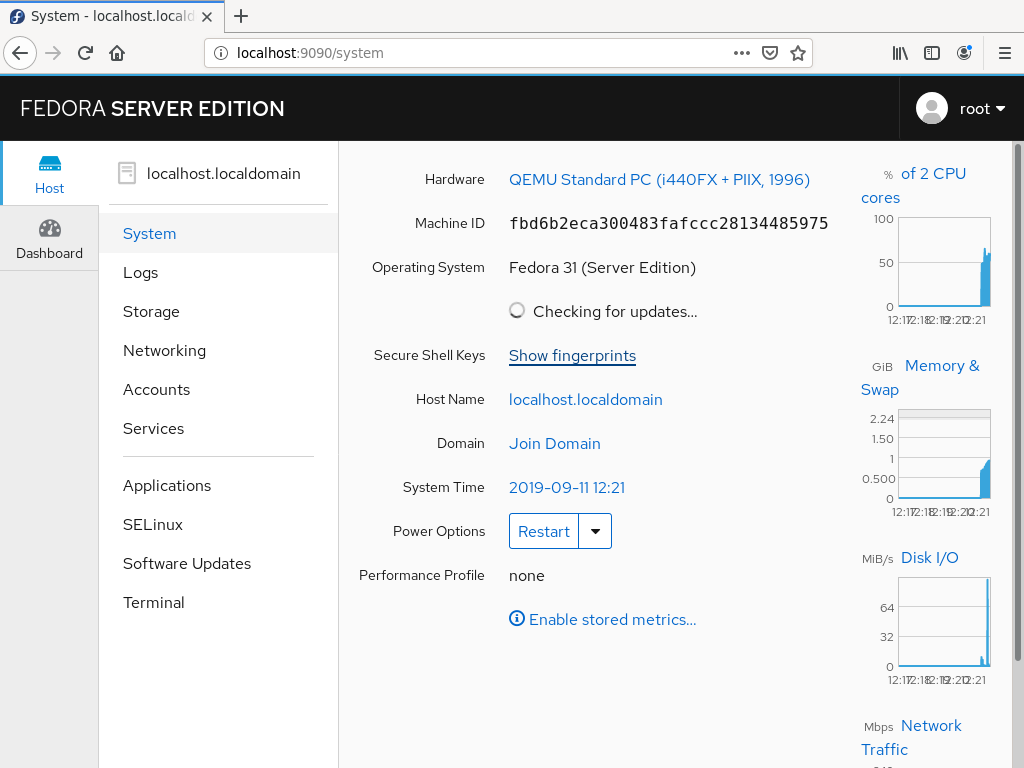
Task: Reload the page with refresh icon
Action: point(85,53)
